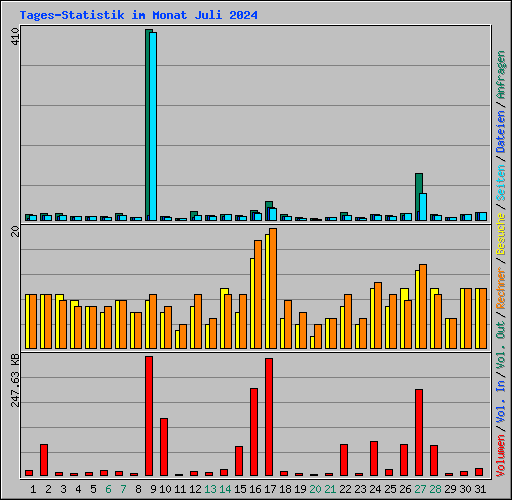
Task: Click the red volume bar for day 9
Action: click(149, 416)
